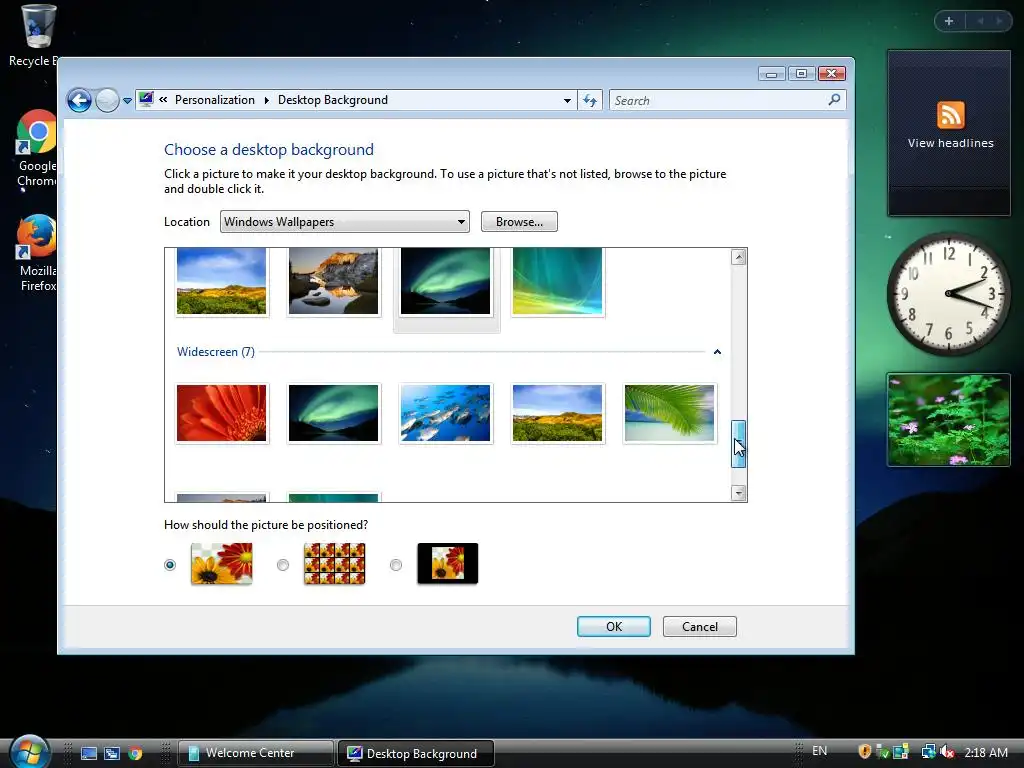The width and height of the screenshot is (1024, 768).
Task: Select the palm leaf widescreen wallpaper
Action: 669,413
